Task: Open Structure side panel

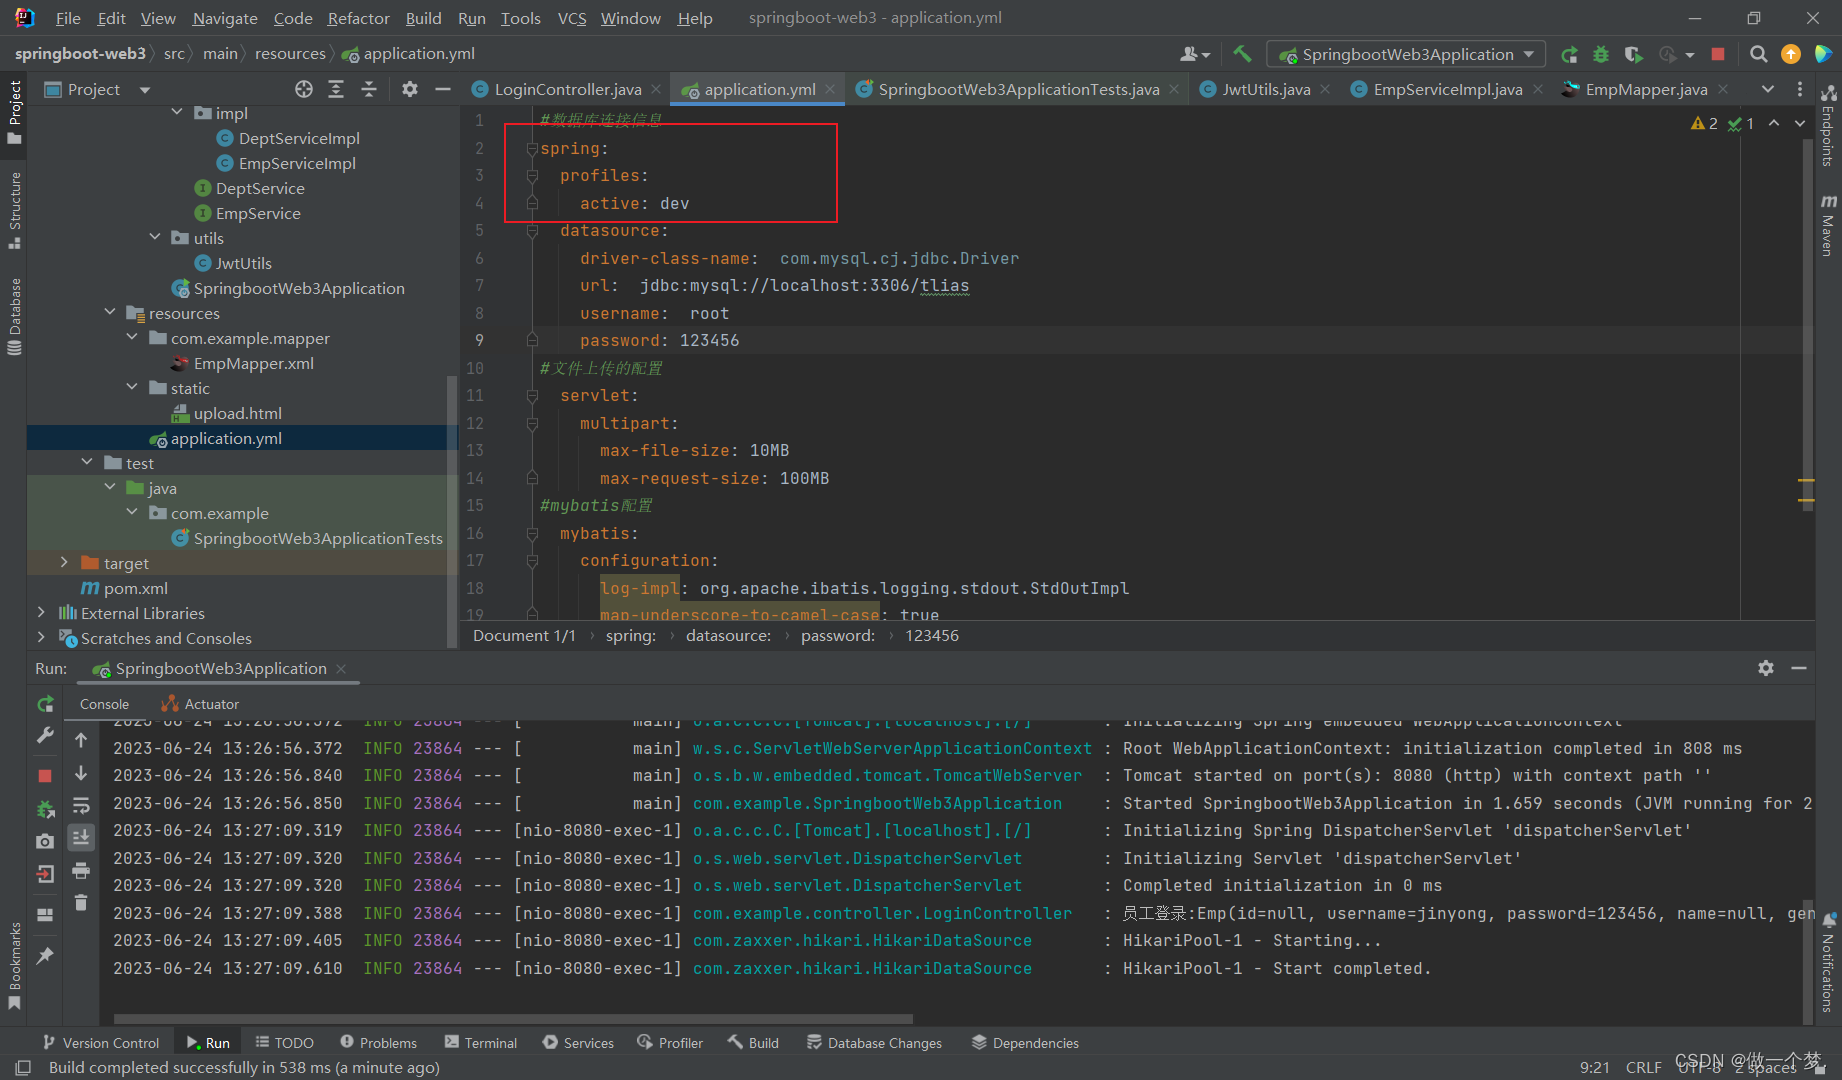Action: coord(14,210)
